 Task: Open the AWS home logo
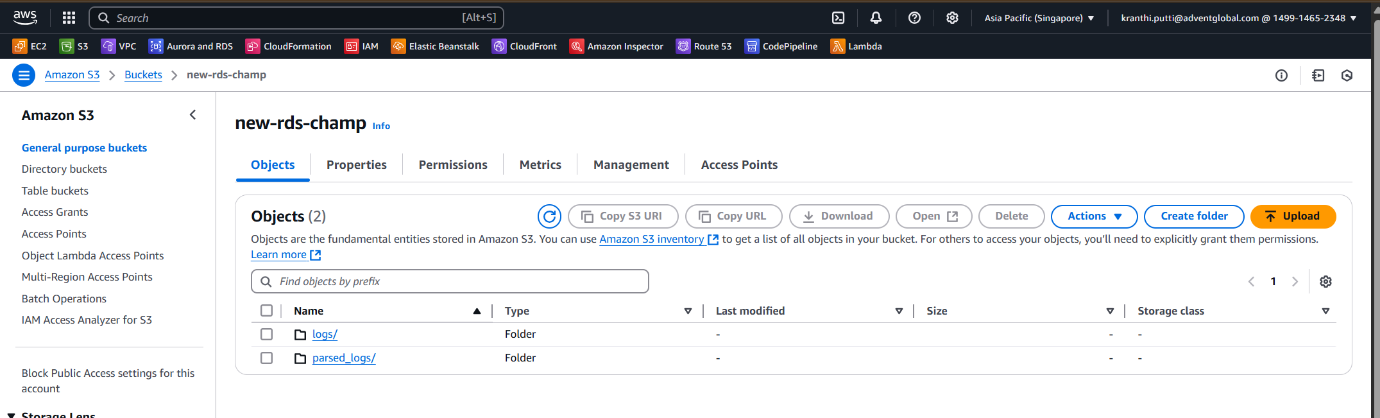pos(25,17)
